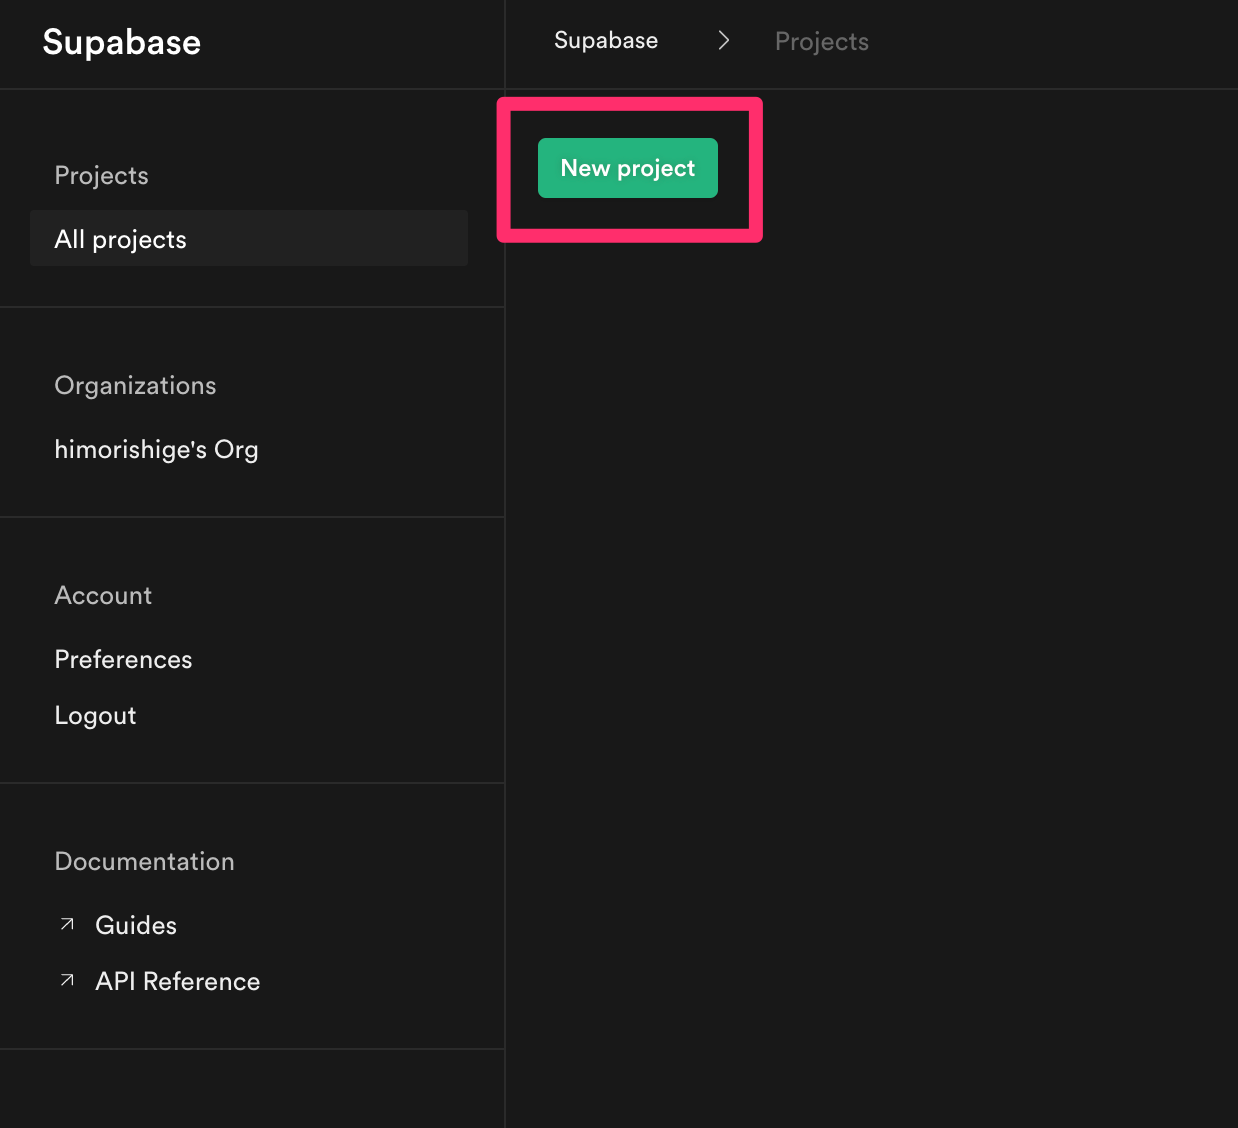The image size is (1238, 1128).
Task: Select Supabase in the breadcrumb trail
Action: (x=605, y=40)
